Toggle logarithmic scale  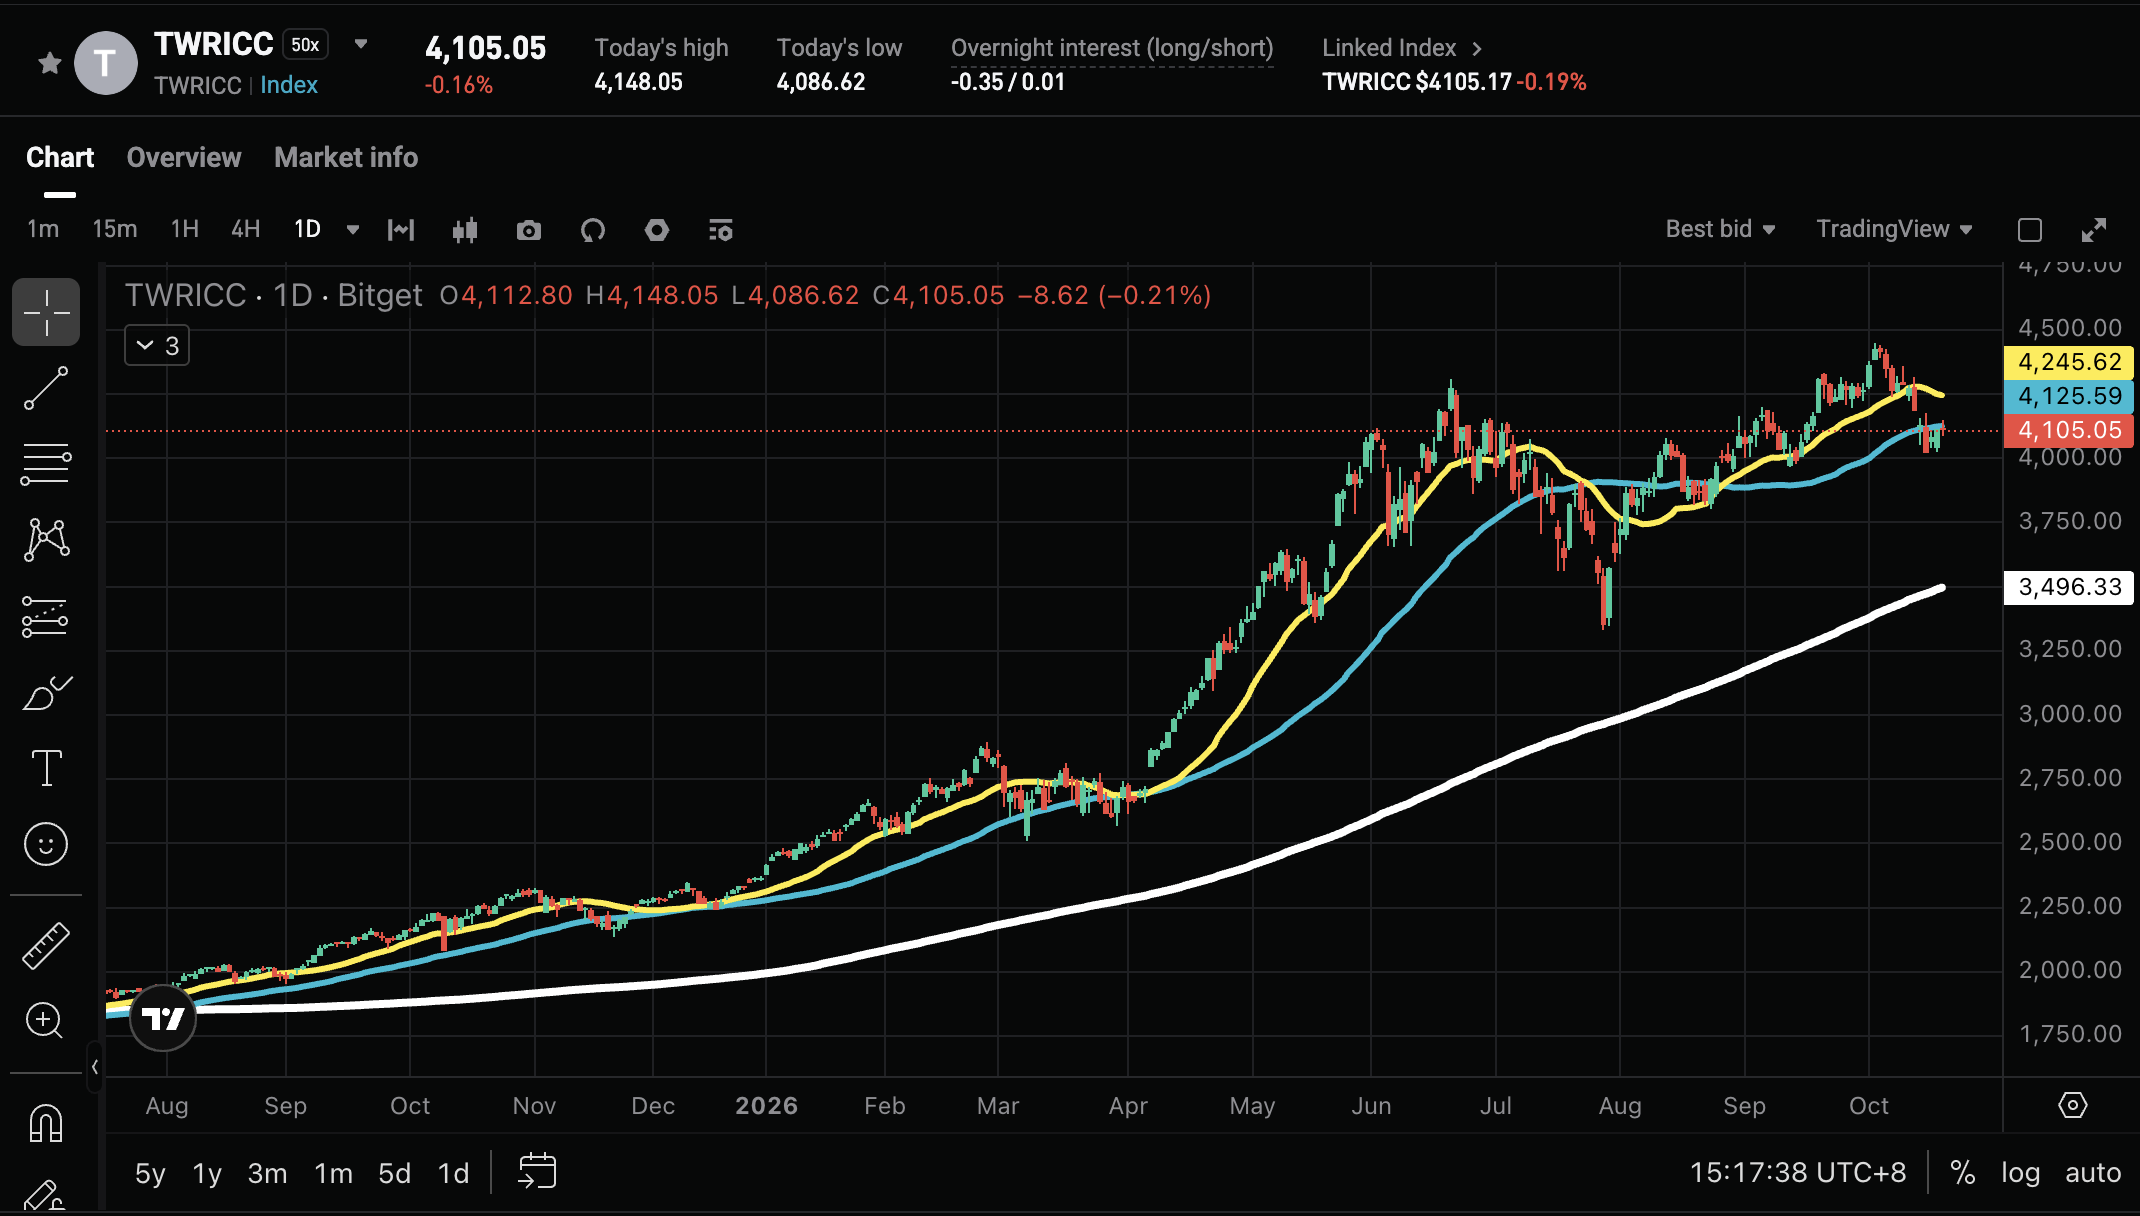click(2020, 1172)
